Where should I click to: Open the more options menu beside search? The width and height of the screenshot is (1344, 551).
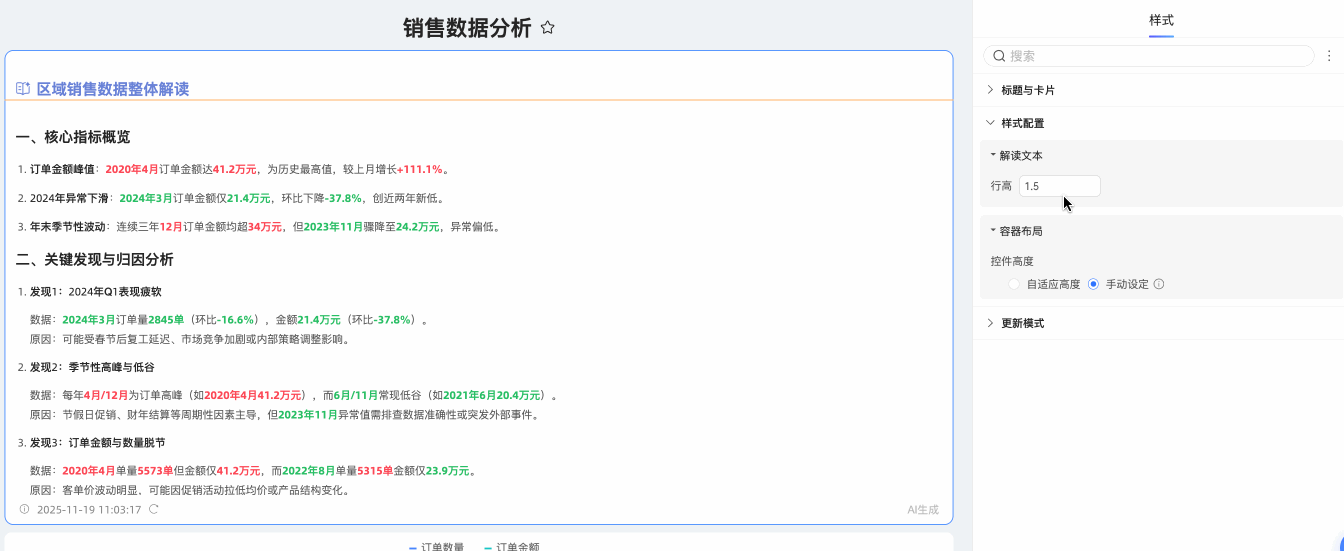click(1329, 56)
